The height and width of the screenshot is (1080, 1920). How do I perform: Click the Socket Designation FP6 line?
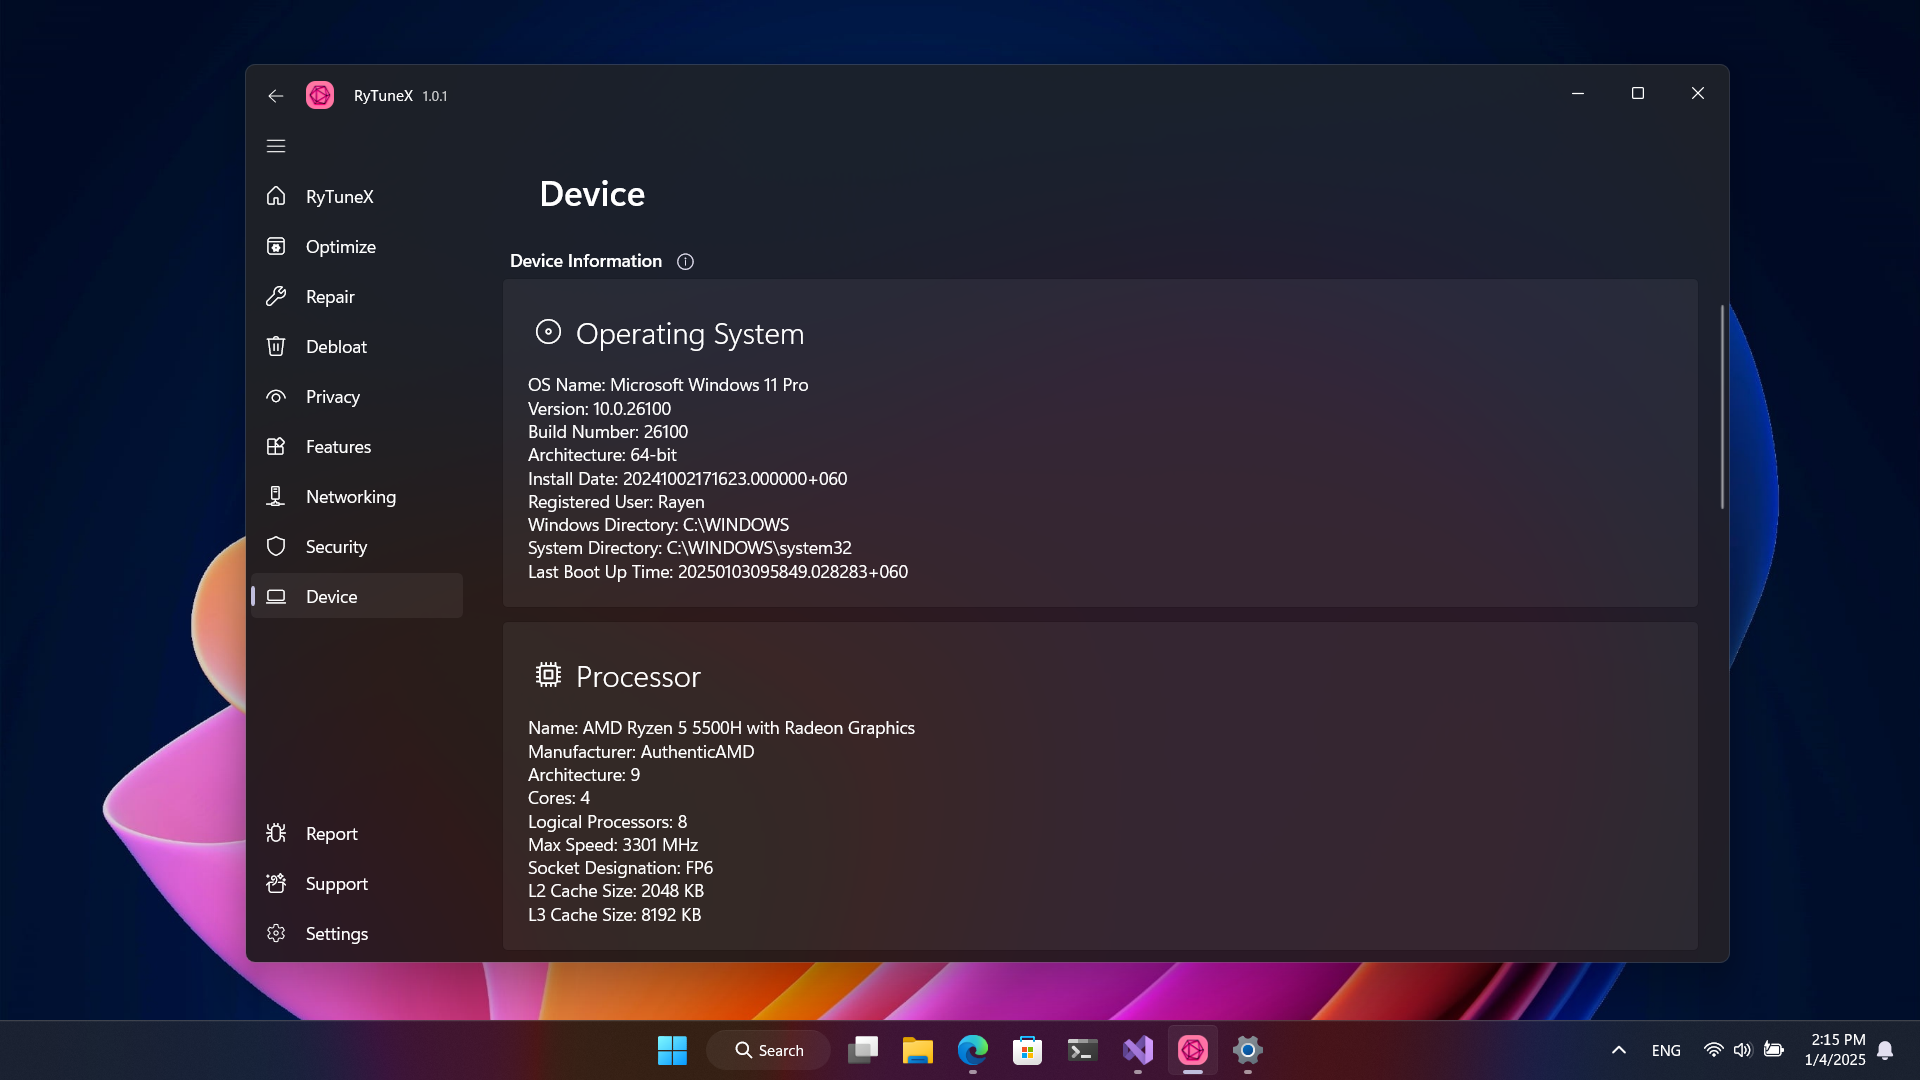click(620, 868)
